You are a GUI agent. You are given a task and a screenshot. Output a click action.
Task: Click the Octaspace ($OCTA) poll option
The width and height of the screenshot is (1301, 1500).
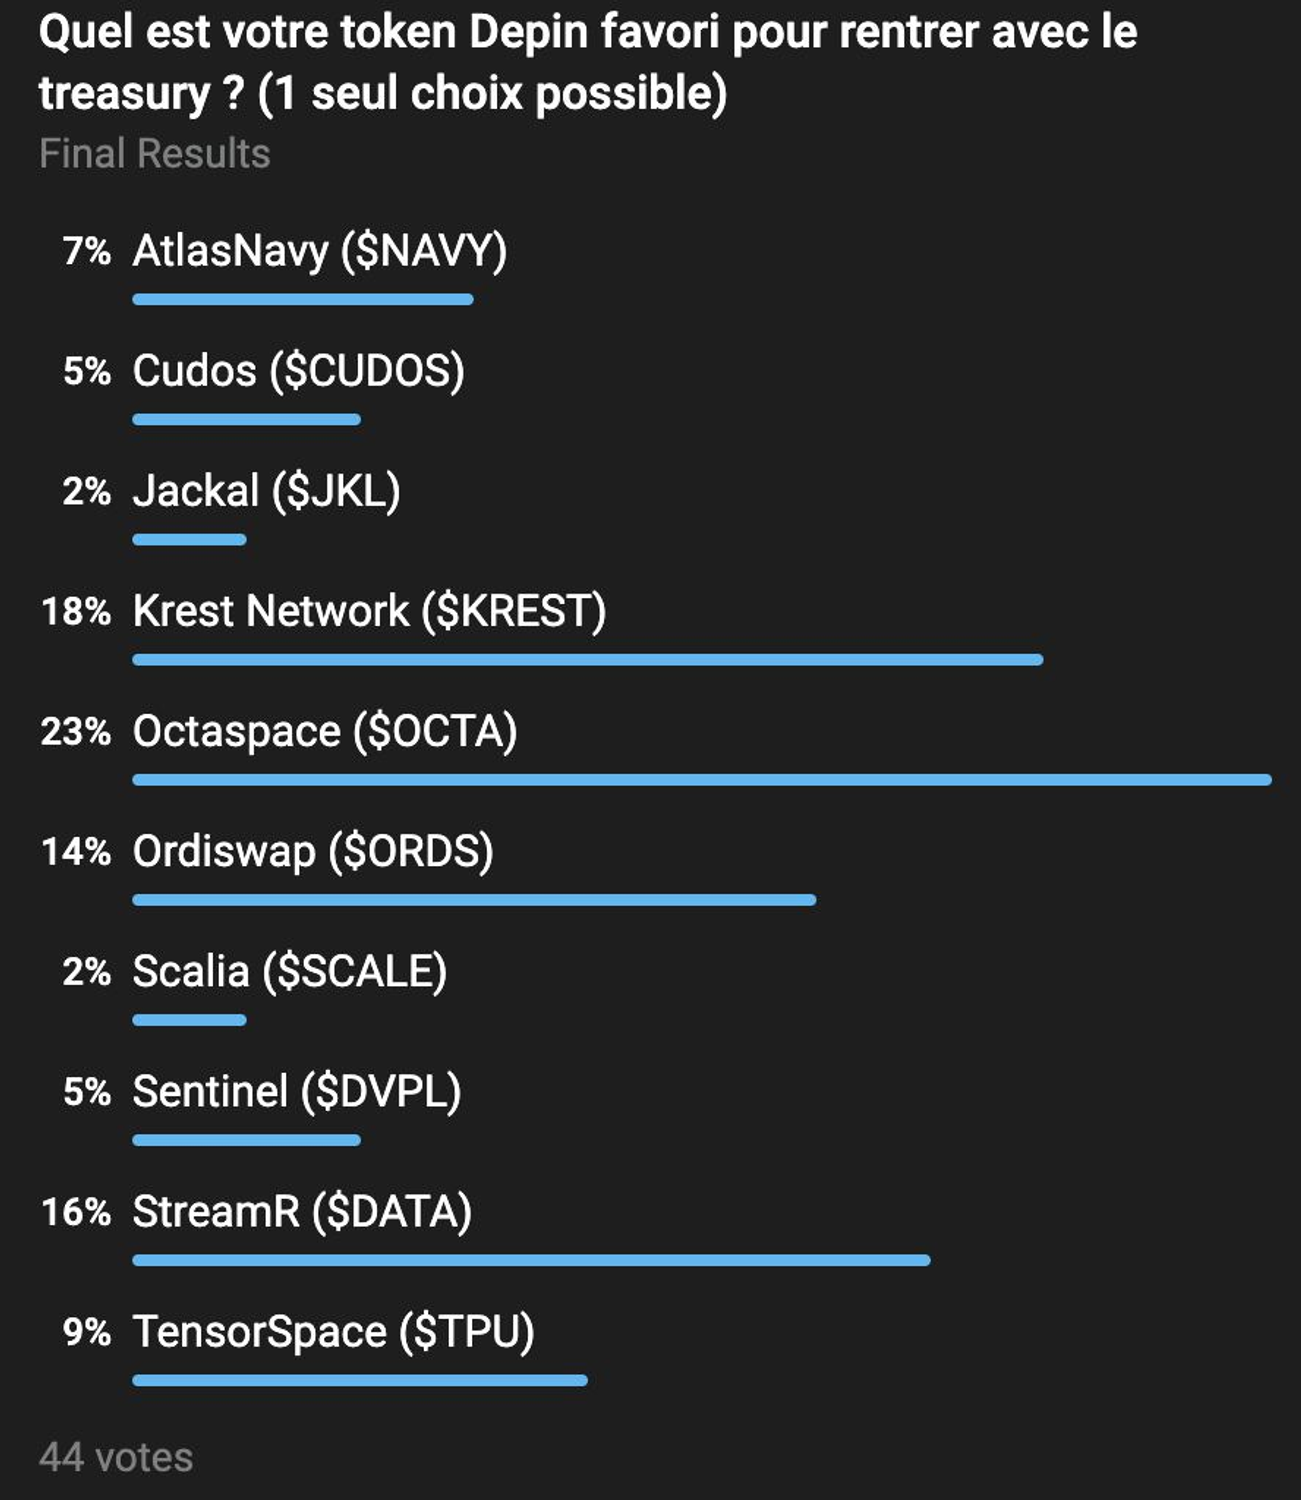click(x=324, y=731)
